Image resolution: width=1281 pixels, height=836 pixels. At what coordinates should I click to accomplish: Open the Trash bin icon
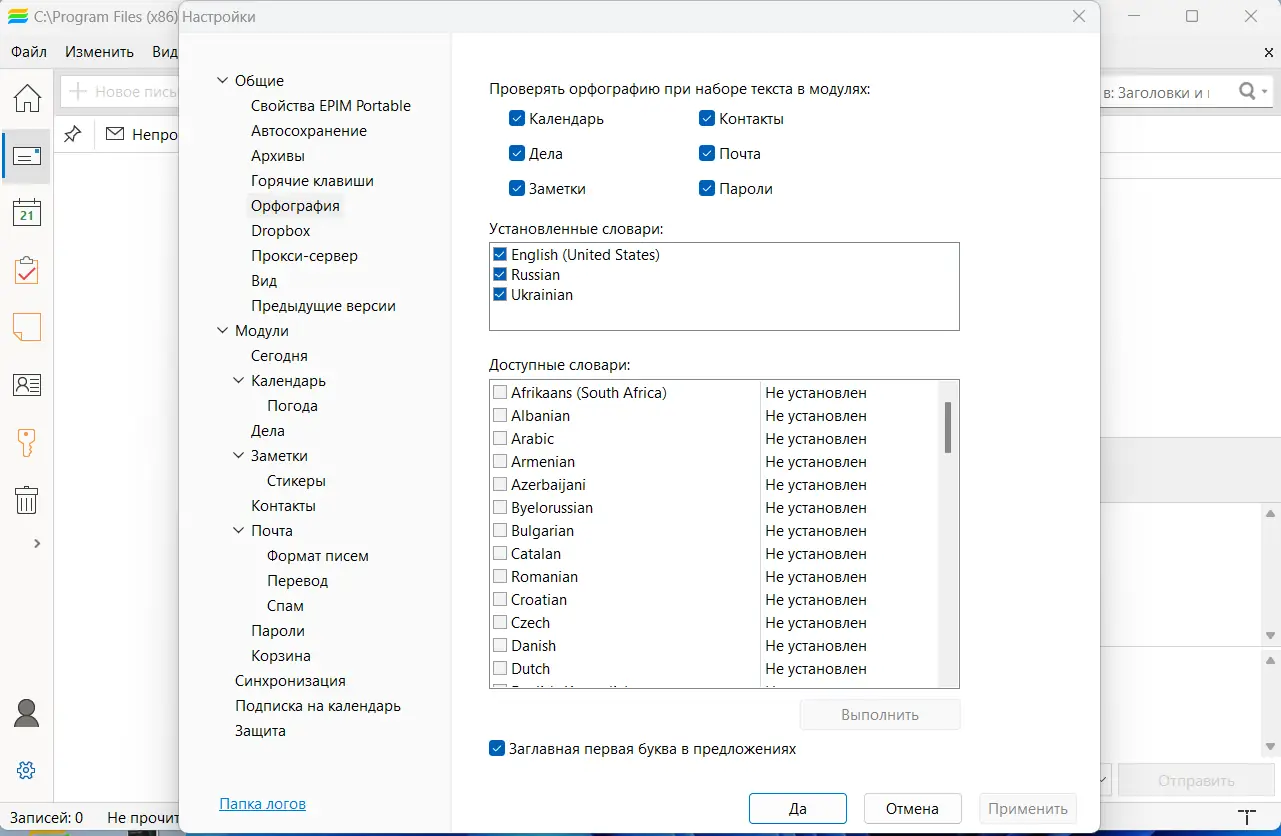27,499
